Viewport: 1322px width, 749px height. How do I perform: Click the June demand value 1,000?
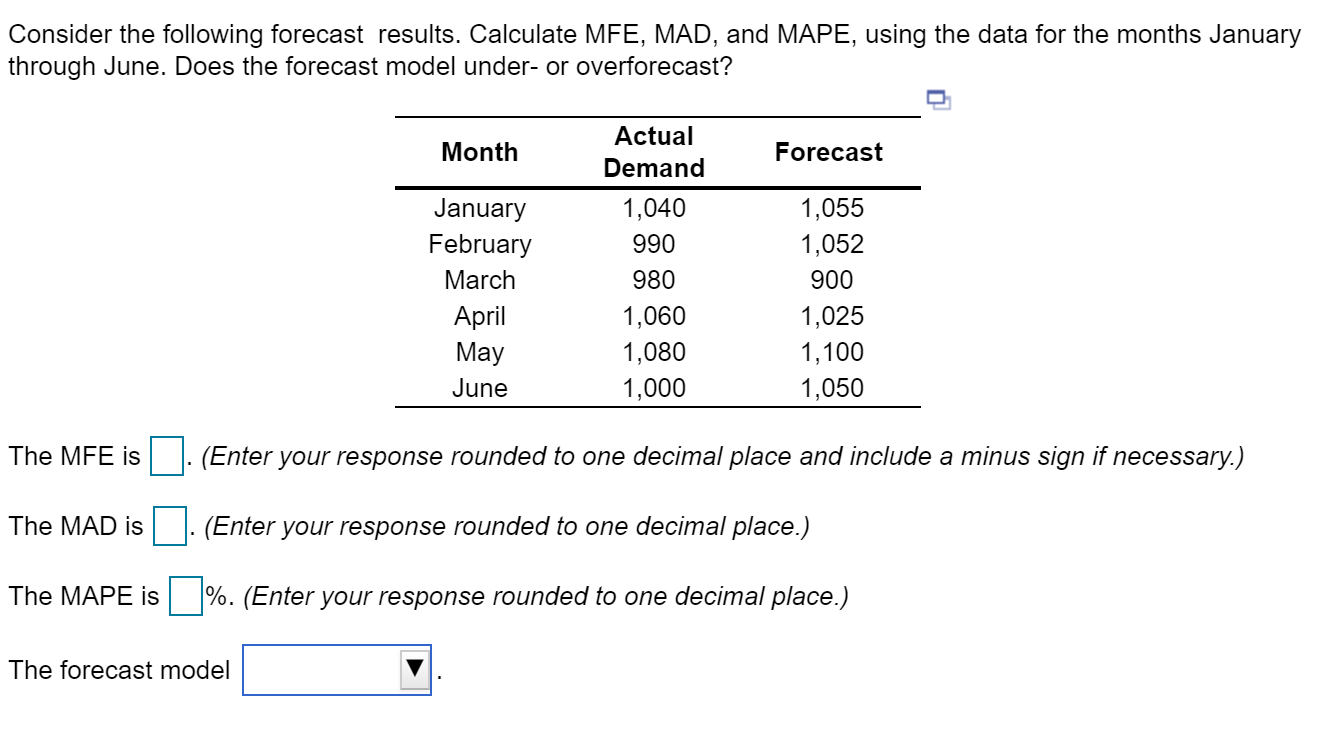click(x=654, y=388)
